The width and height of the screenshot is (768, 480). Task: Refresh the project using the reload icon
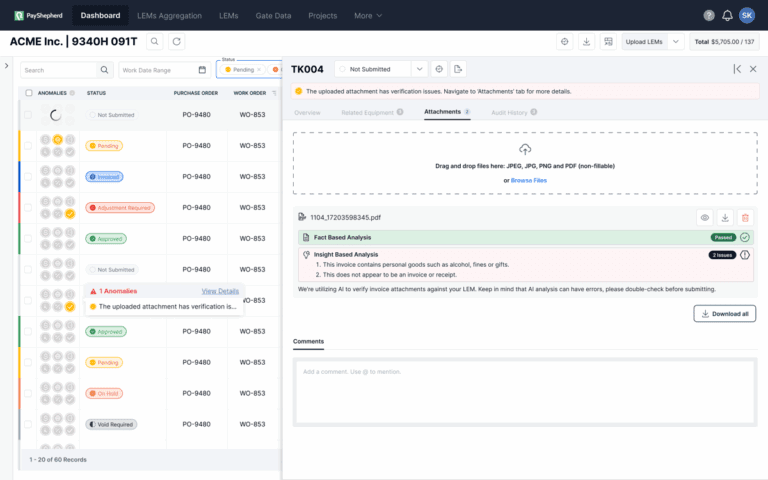177,42
